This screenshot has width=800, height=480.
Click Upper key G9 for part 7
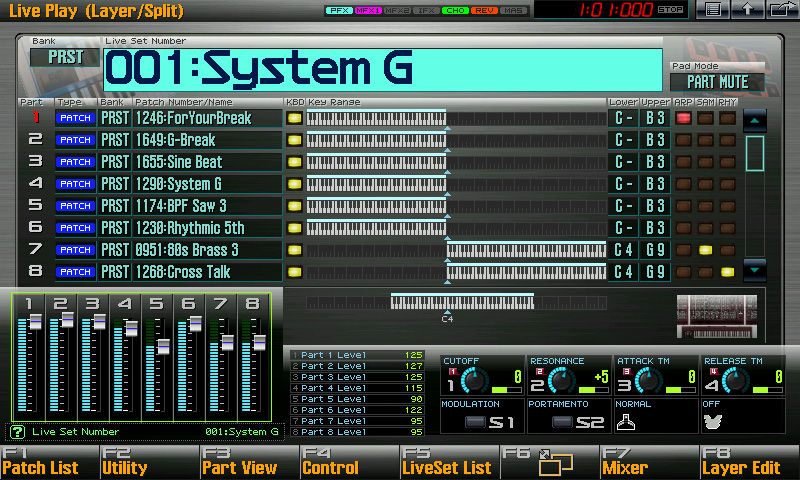(x=655, y=250)
